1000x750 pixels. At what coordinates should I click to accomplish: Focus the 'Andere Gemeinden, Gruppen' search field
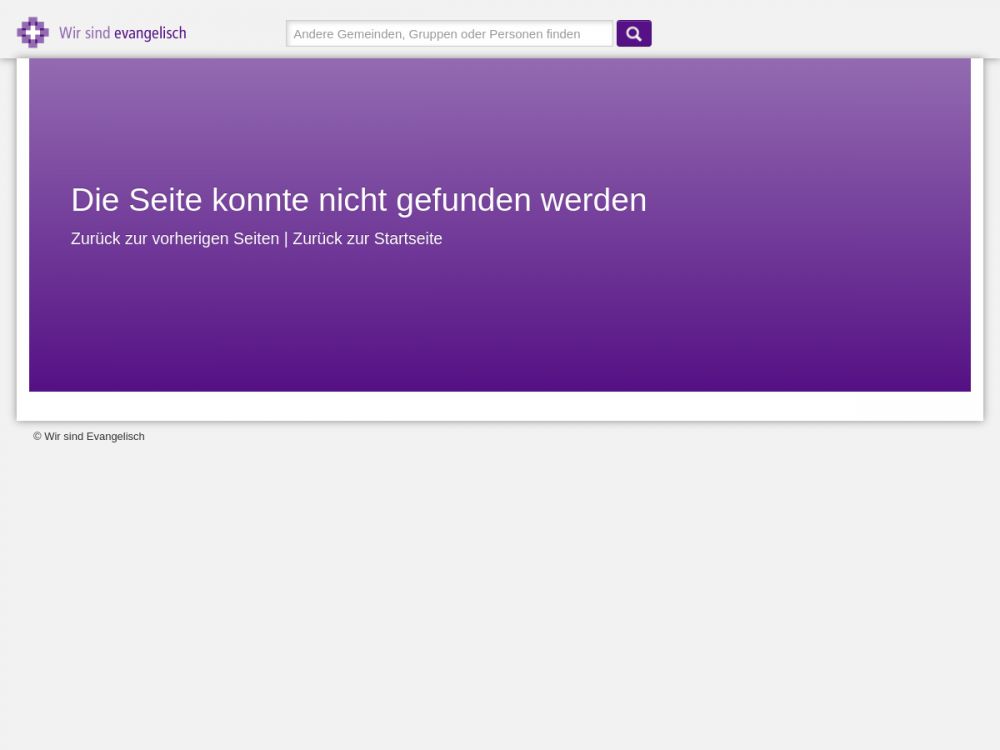pos(449,34)
